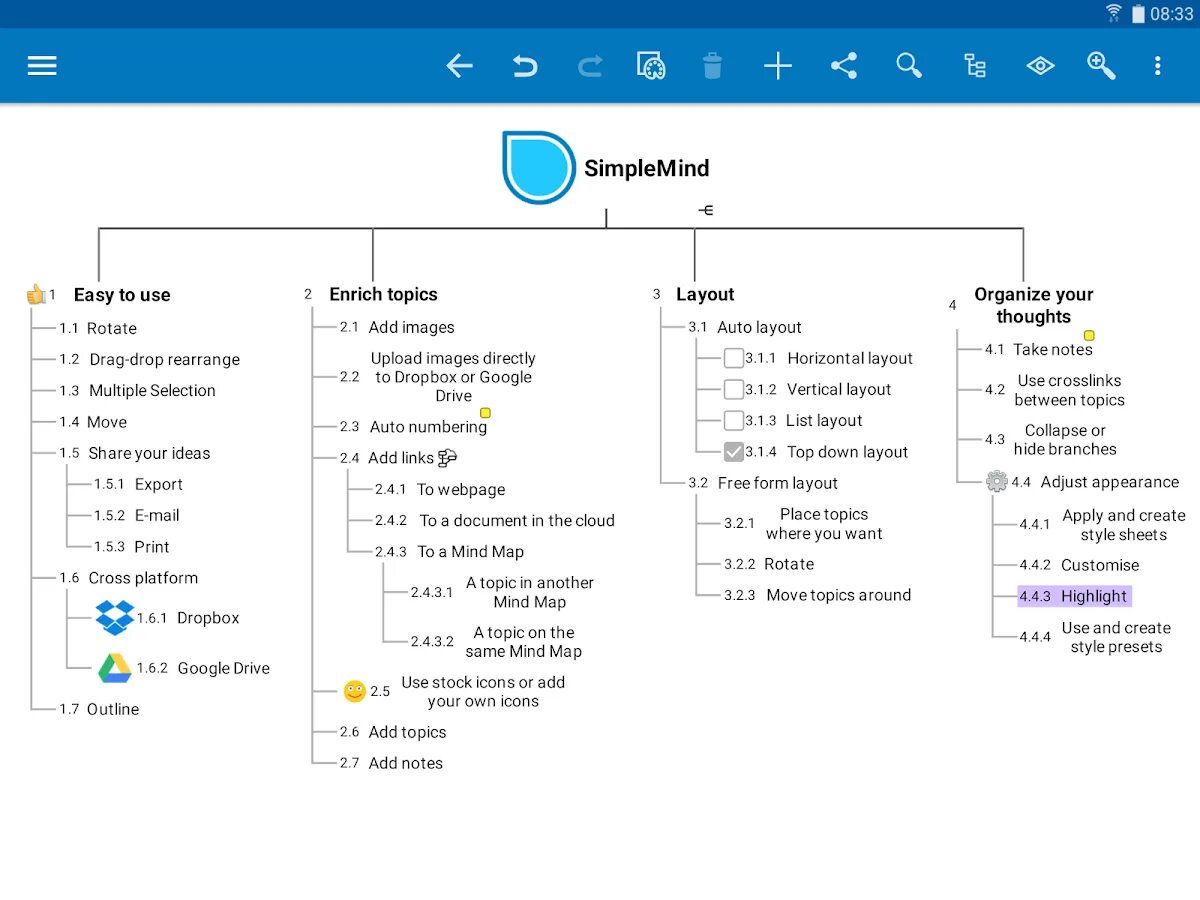
Task: Select A topic on the same Mind Map
Action: (523, 642)
